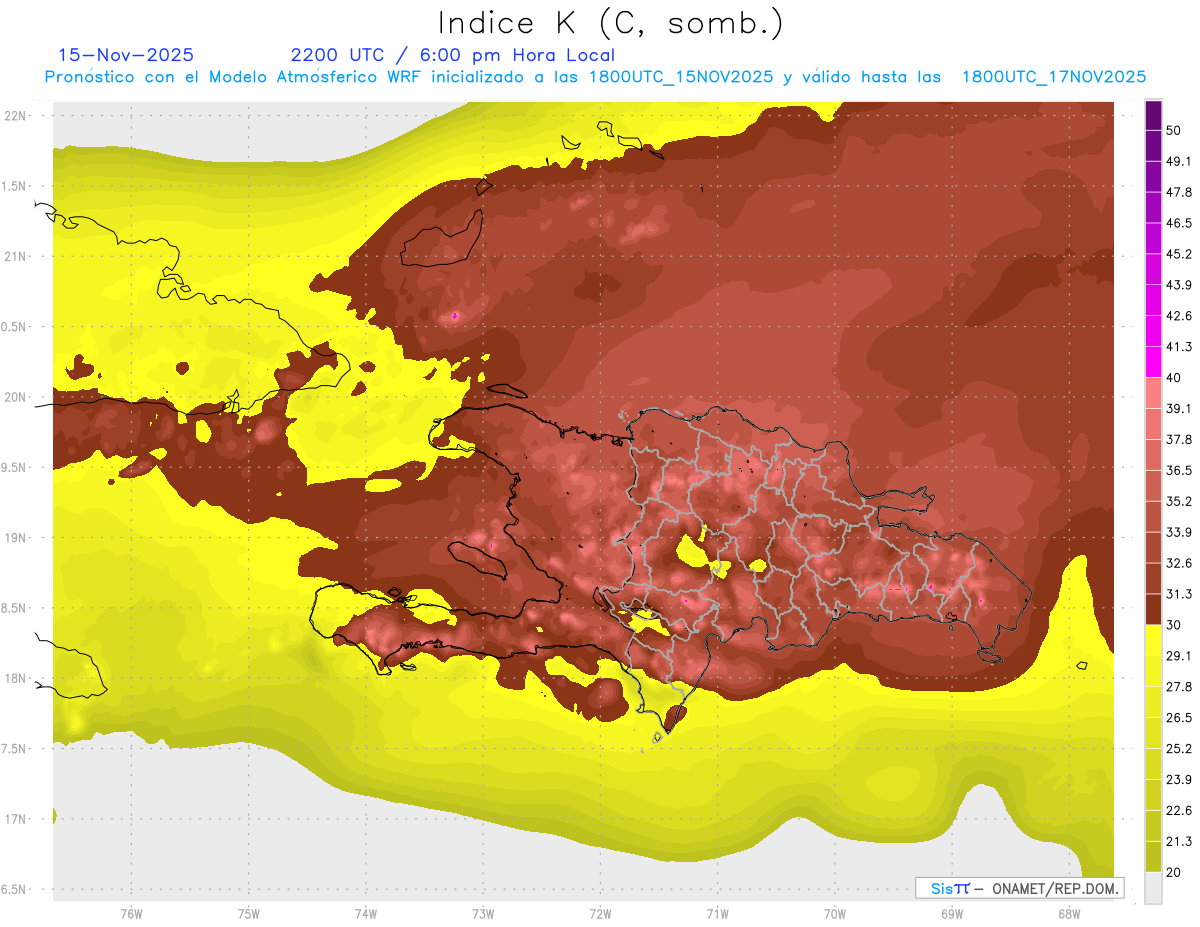Screen dimensions: 1200x927
Task: Click the '72W' longitude label
Action: (600, 914)
